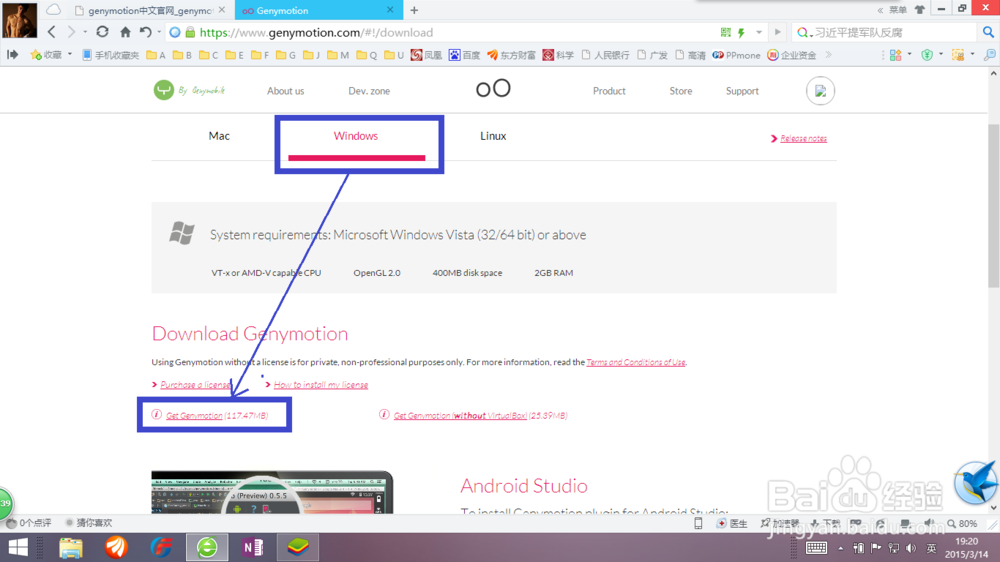Click the green padlock security icon
This screenshot has height=562, width=1000.
point(190,32)
